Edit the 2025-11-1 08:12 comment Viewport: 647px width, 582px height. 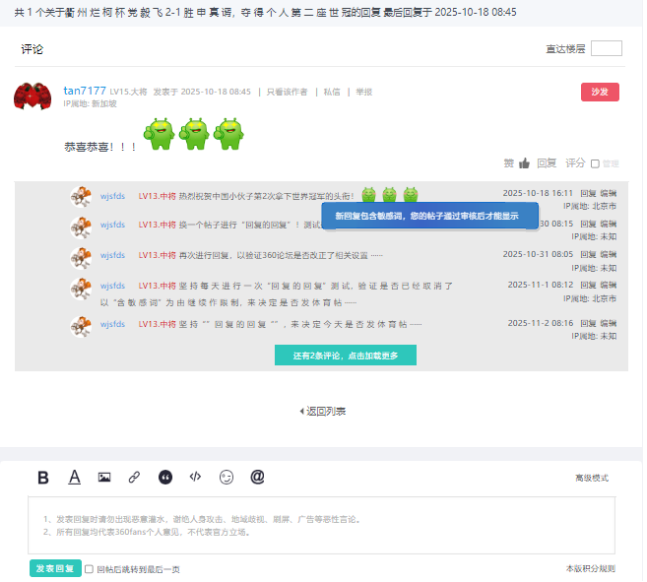[x=608, y=285]
